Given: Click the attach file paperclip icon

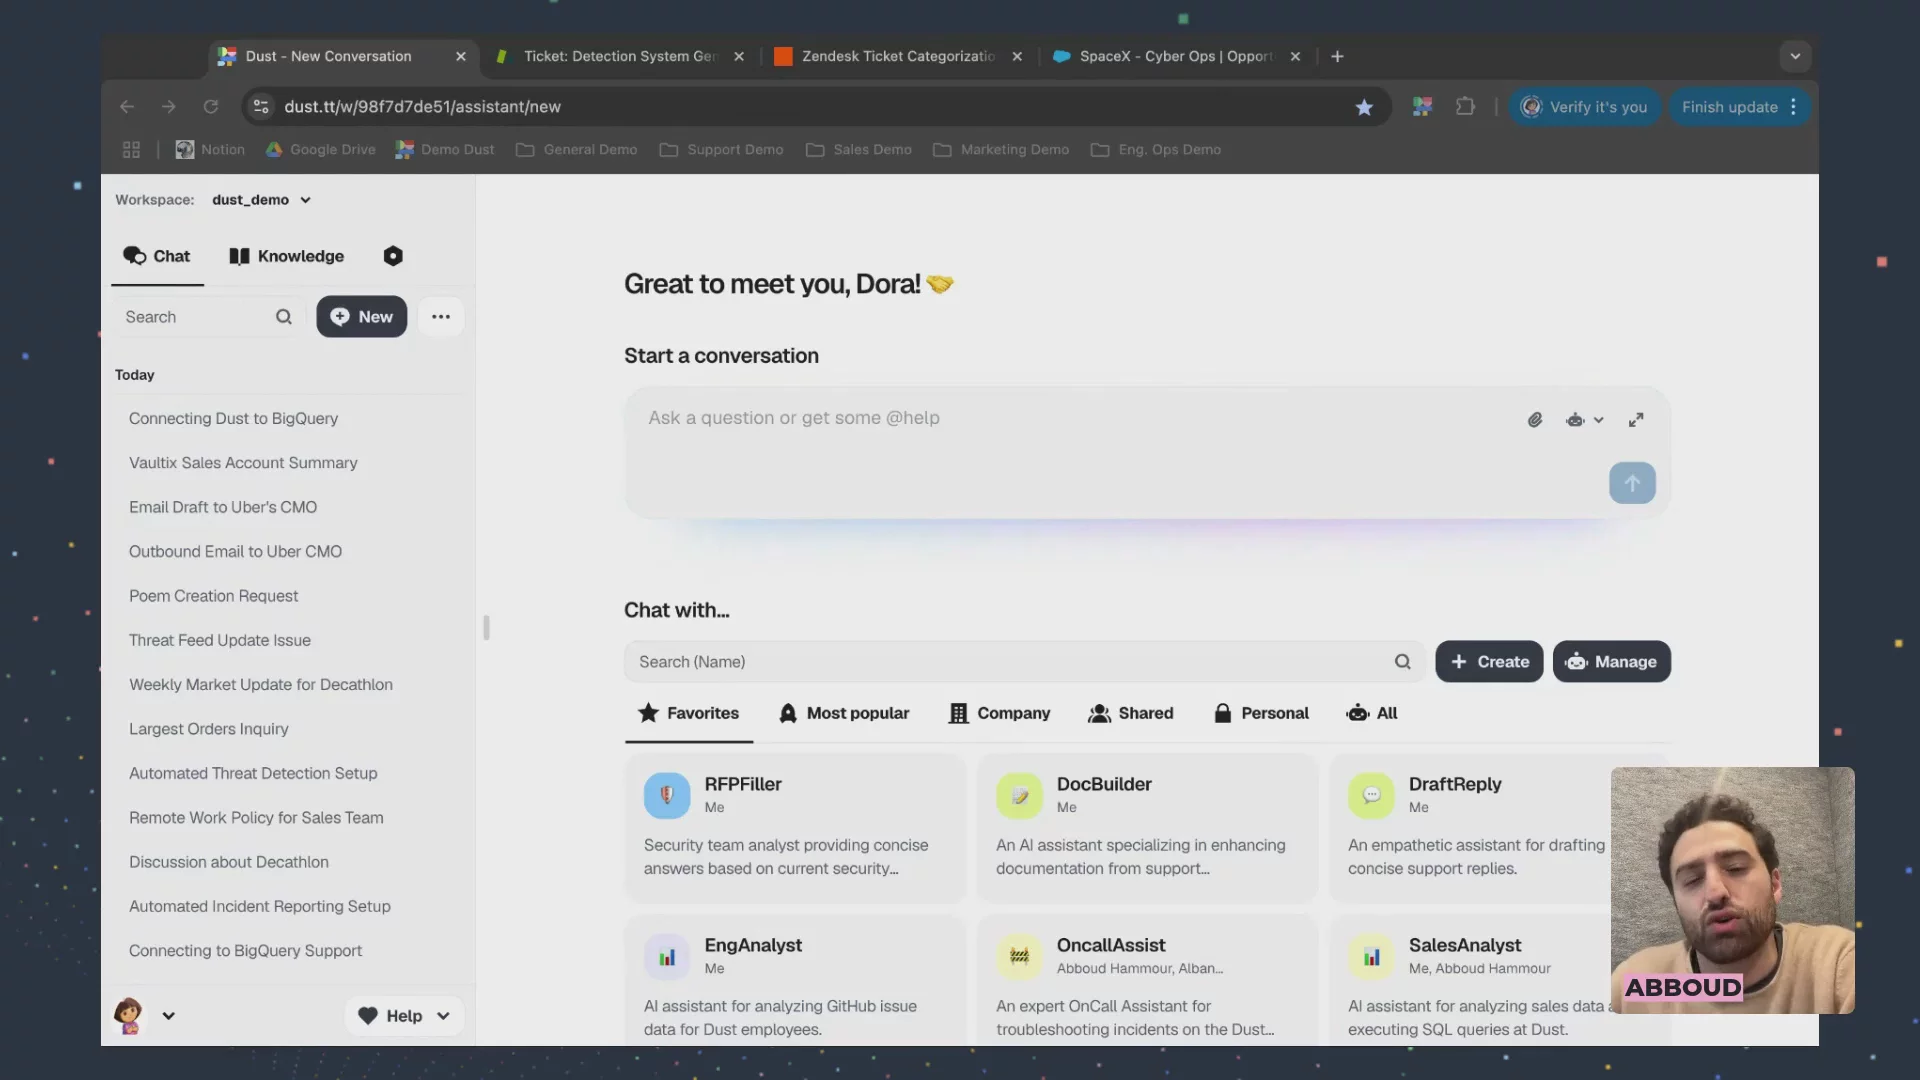Looking at the screenshot, I should click(1535, 420).
